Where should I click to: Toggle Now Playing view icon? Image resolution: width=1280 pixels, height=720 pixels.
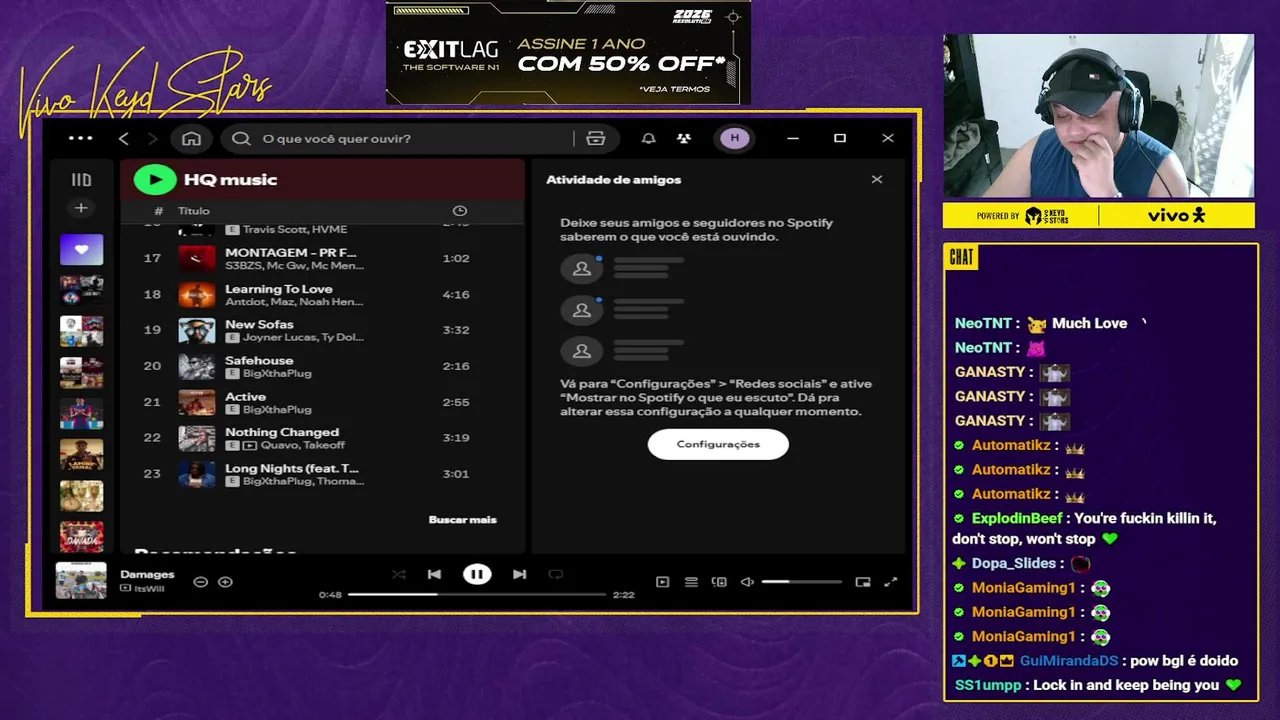pyautogui.click(x=662, y=582)
